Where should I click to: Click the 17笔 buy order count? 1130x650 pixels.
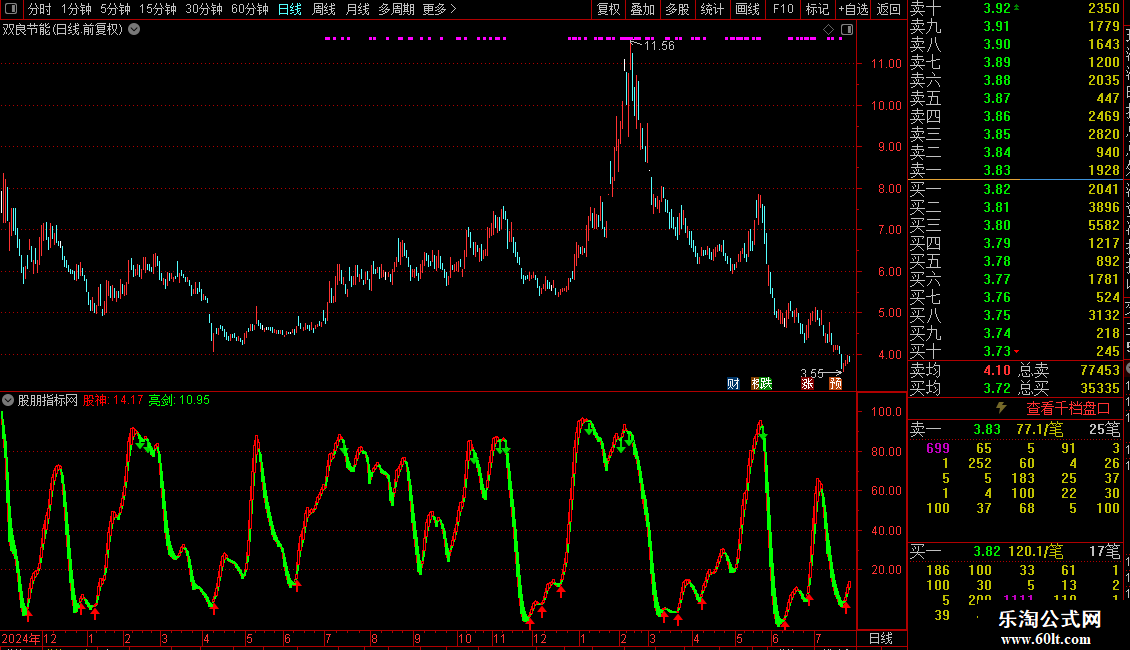pyautogui.click(x=1105, y=551)
